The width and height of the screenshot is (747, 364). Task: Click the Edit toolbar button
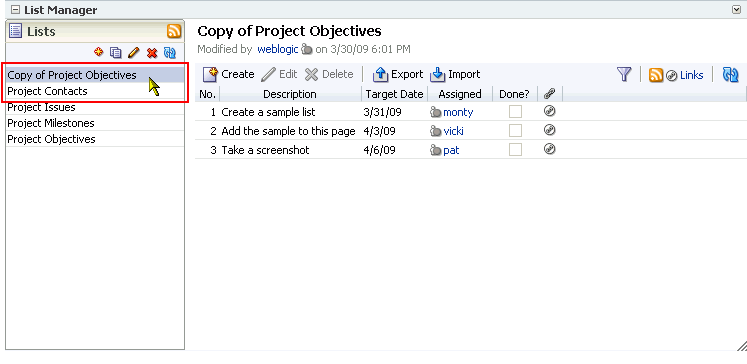(x=279, y=74)
